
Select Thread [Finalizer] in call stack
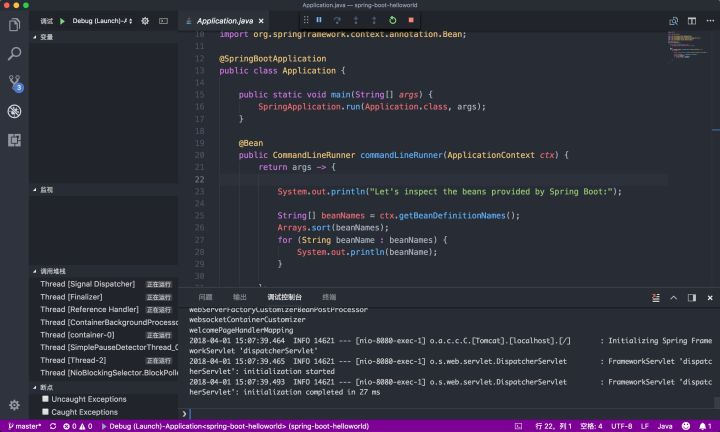104,297
